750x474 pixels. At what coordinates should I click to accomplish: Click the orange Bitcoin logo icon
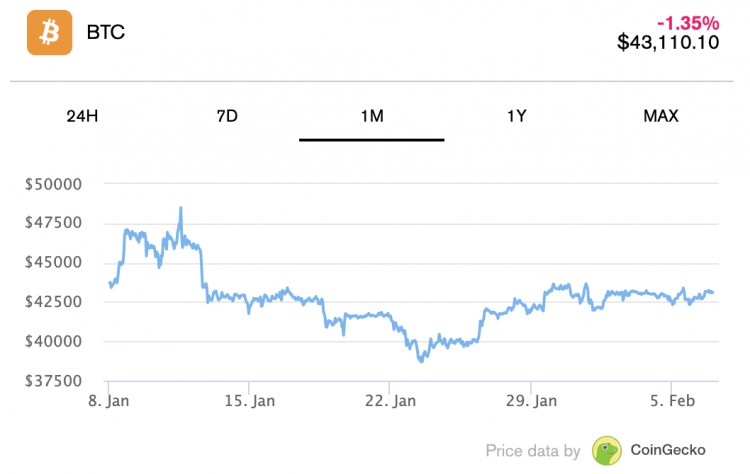click(49, 33)
